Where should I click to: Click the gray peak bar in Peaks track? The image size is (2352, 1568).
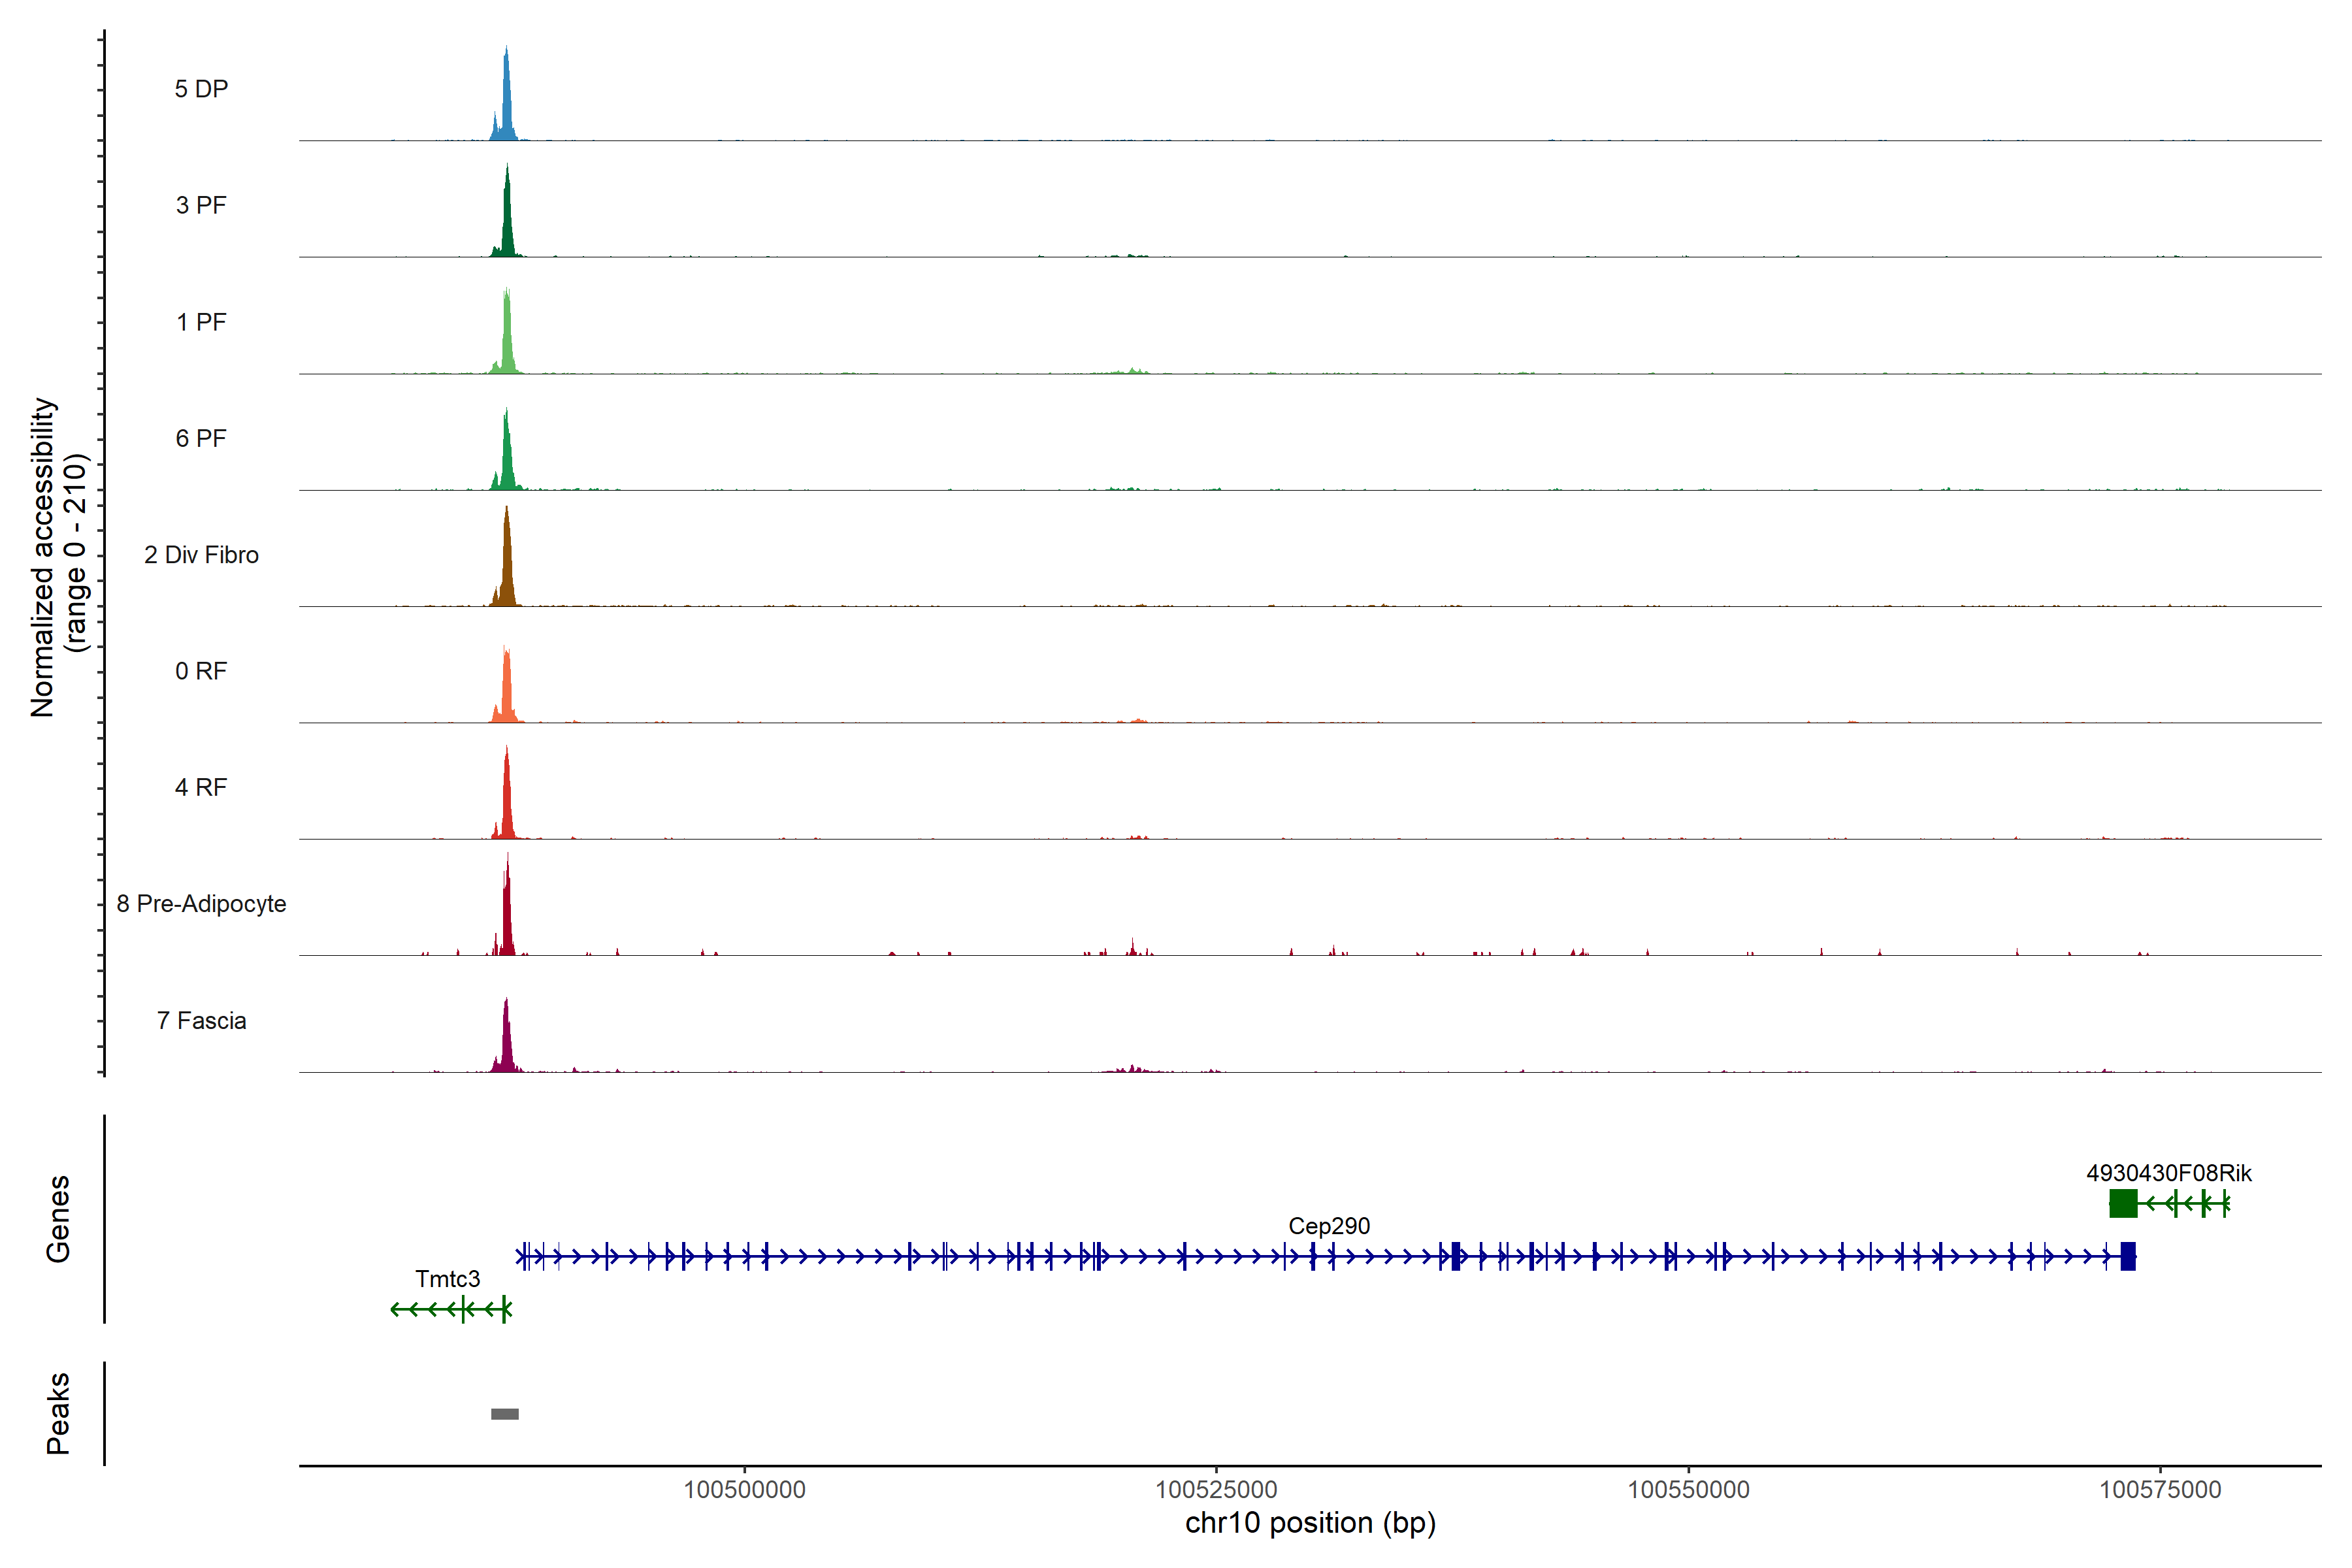click(504, 1413)
